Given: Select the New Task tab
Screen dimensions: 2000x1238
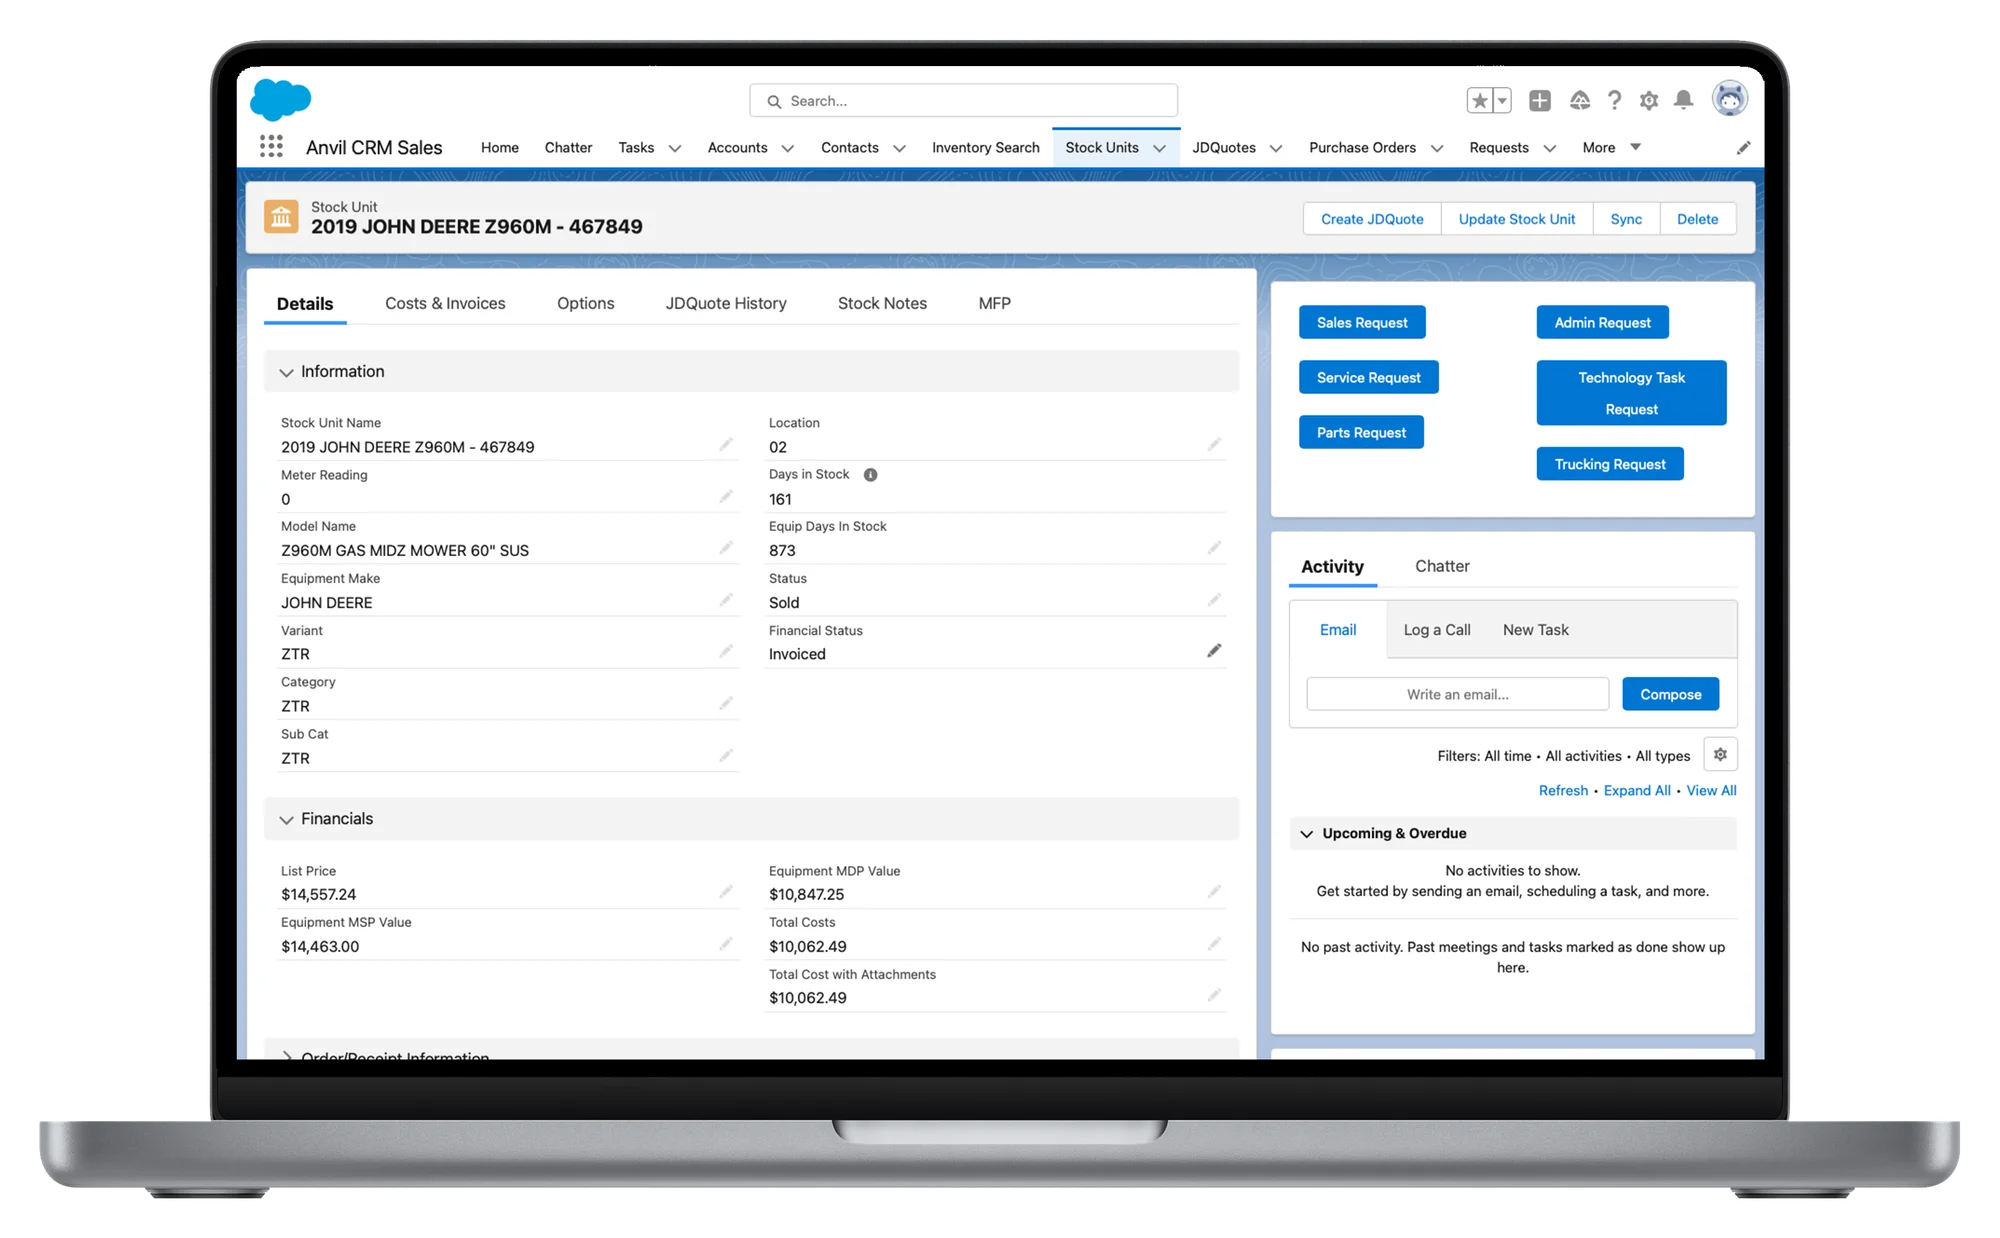Looking at the screenshot, I should click(x=1535, y=629).
